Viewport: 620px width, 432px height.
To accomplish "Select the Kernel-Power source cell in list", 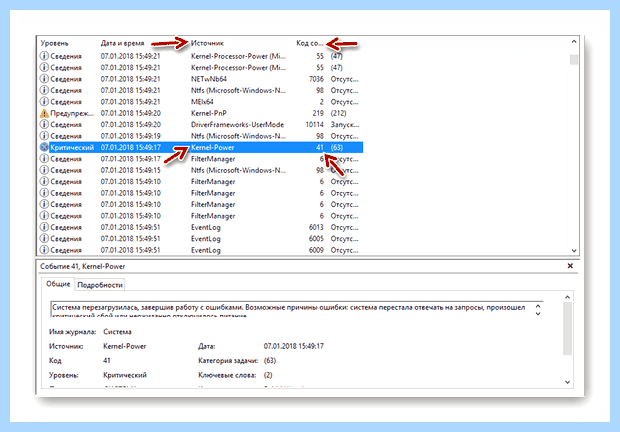I will [x=213, y=147].
